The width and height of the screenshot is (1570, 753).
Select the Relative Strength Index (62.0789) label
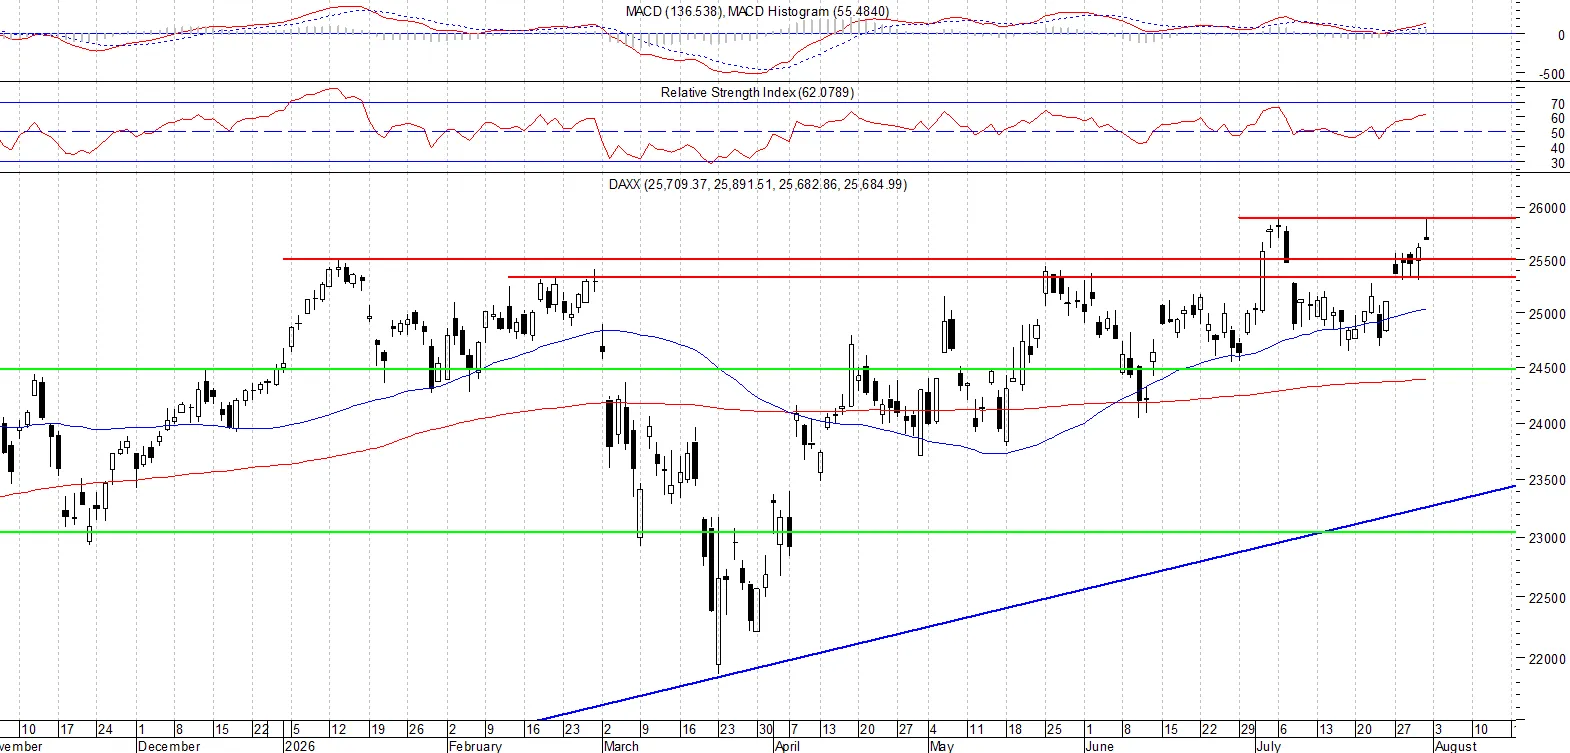pyautogui.click(x=757, y=92)
